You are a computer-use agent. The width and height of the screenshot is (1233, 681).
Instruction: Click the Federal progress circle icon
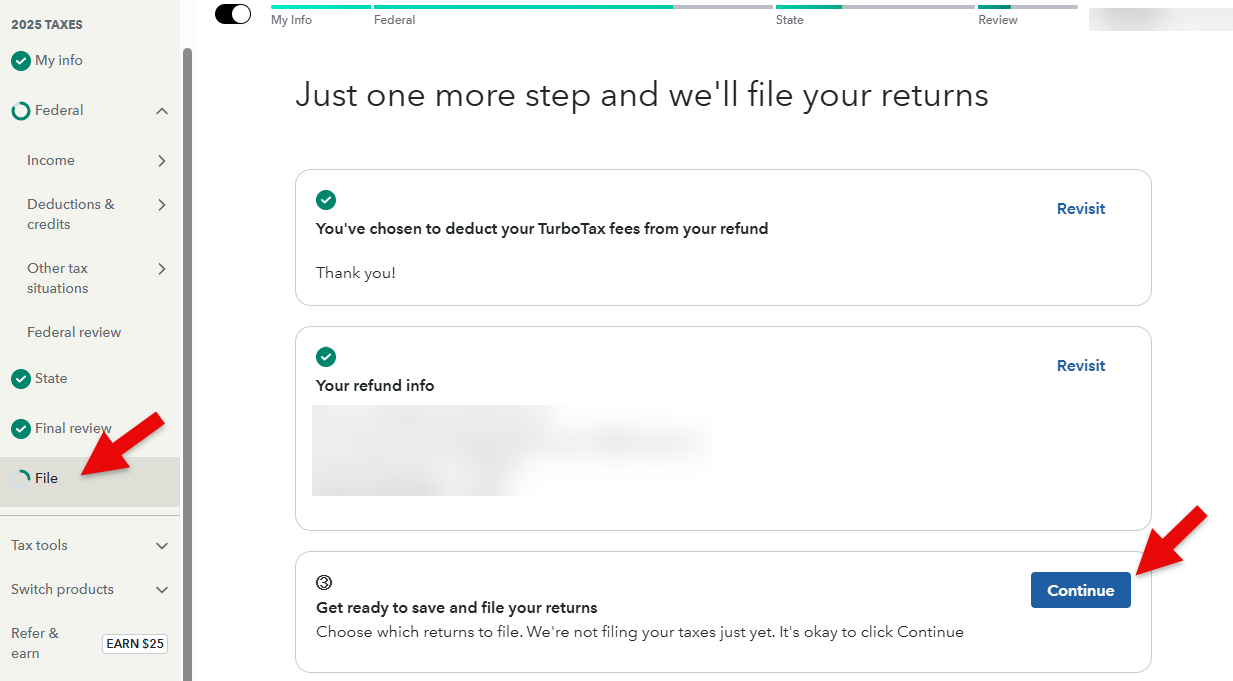(x=21, y=111)
